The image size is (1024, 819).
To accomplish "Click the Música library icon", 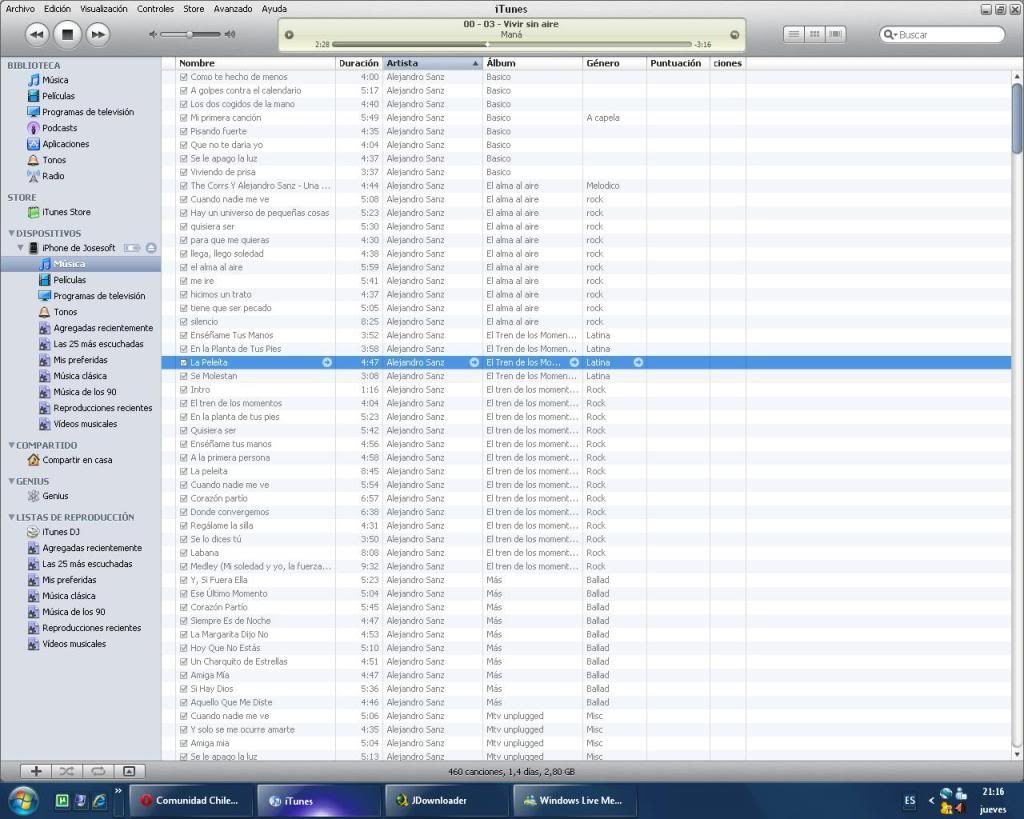I will tap(33, 80).
